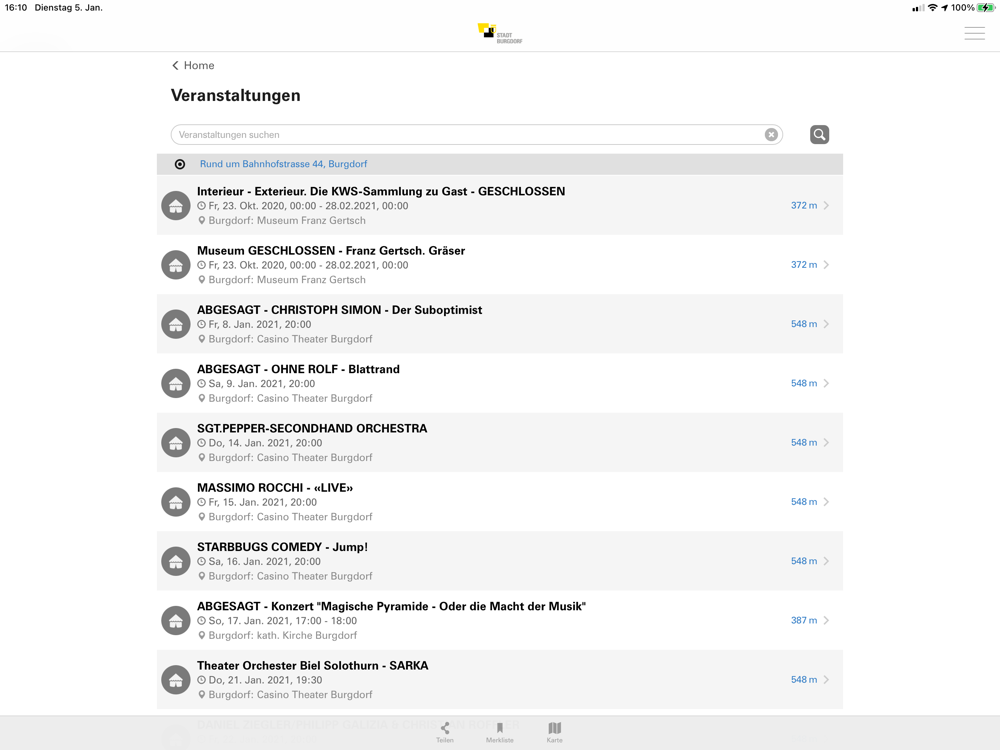Screen dimensions: 1000x750
Task: Open Museum GESCHLOSSEN Franz Gertsch event
Action: pos(500,265)
